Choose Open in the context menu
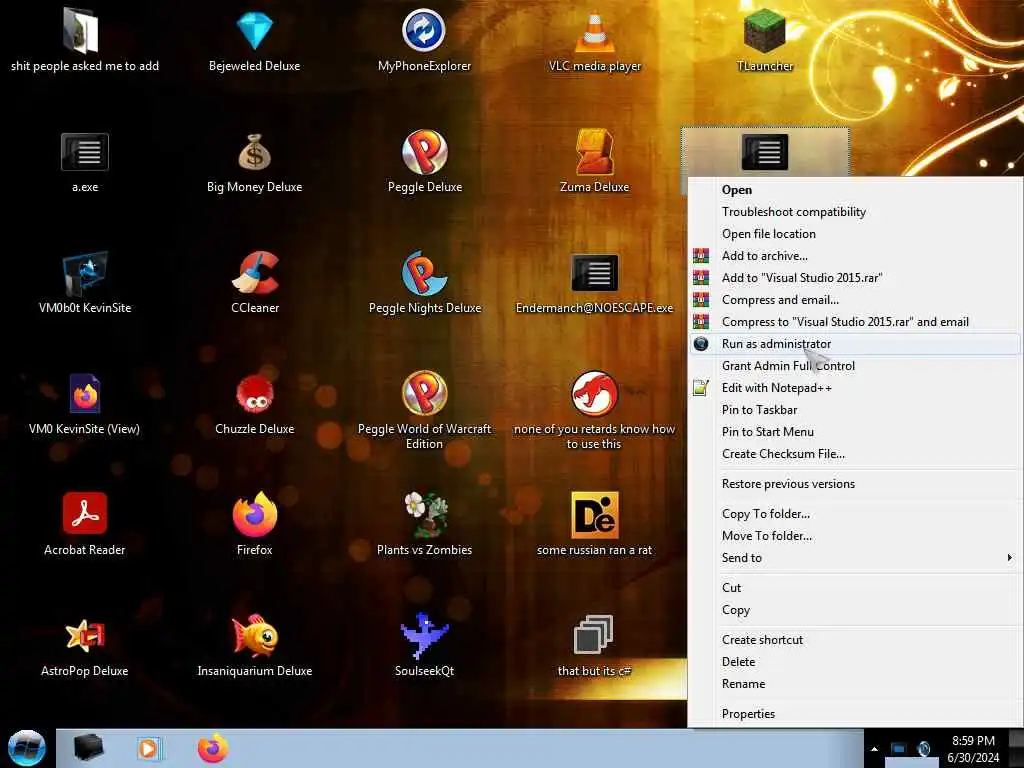Screen dimensions: 1024x768 click(x=856, y=190)
